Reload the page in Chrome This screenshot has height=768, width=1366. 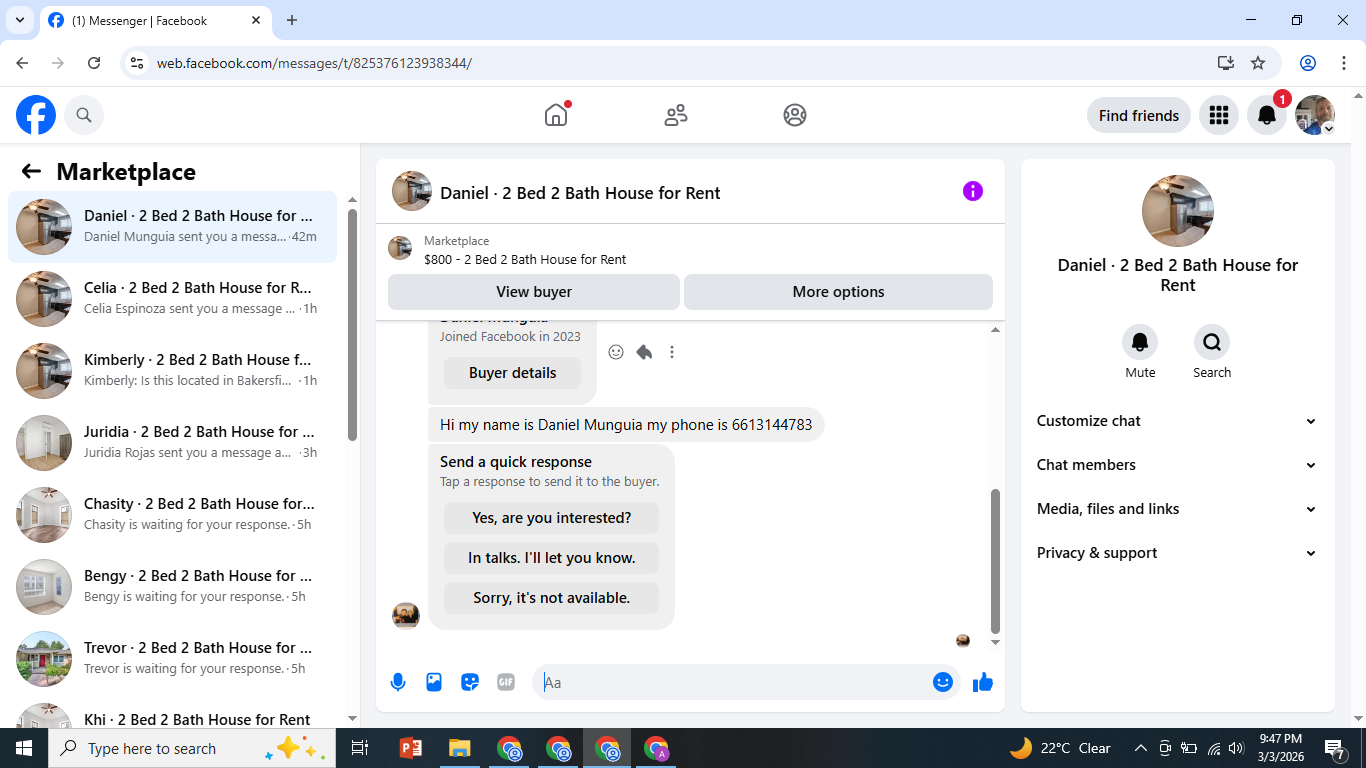pyautogui.click(x=94, y=63)
